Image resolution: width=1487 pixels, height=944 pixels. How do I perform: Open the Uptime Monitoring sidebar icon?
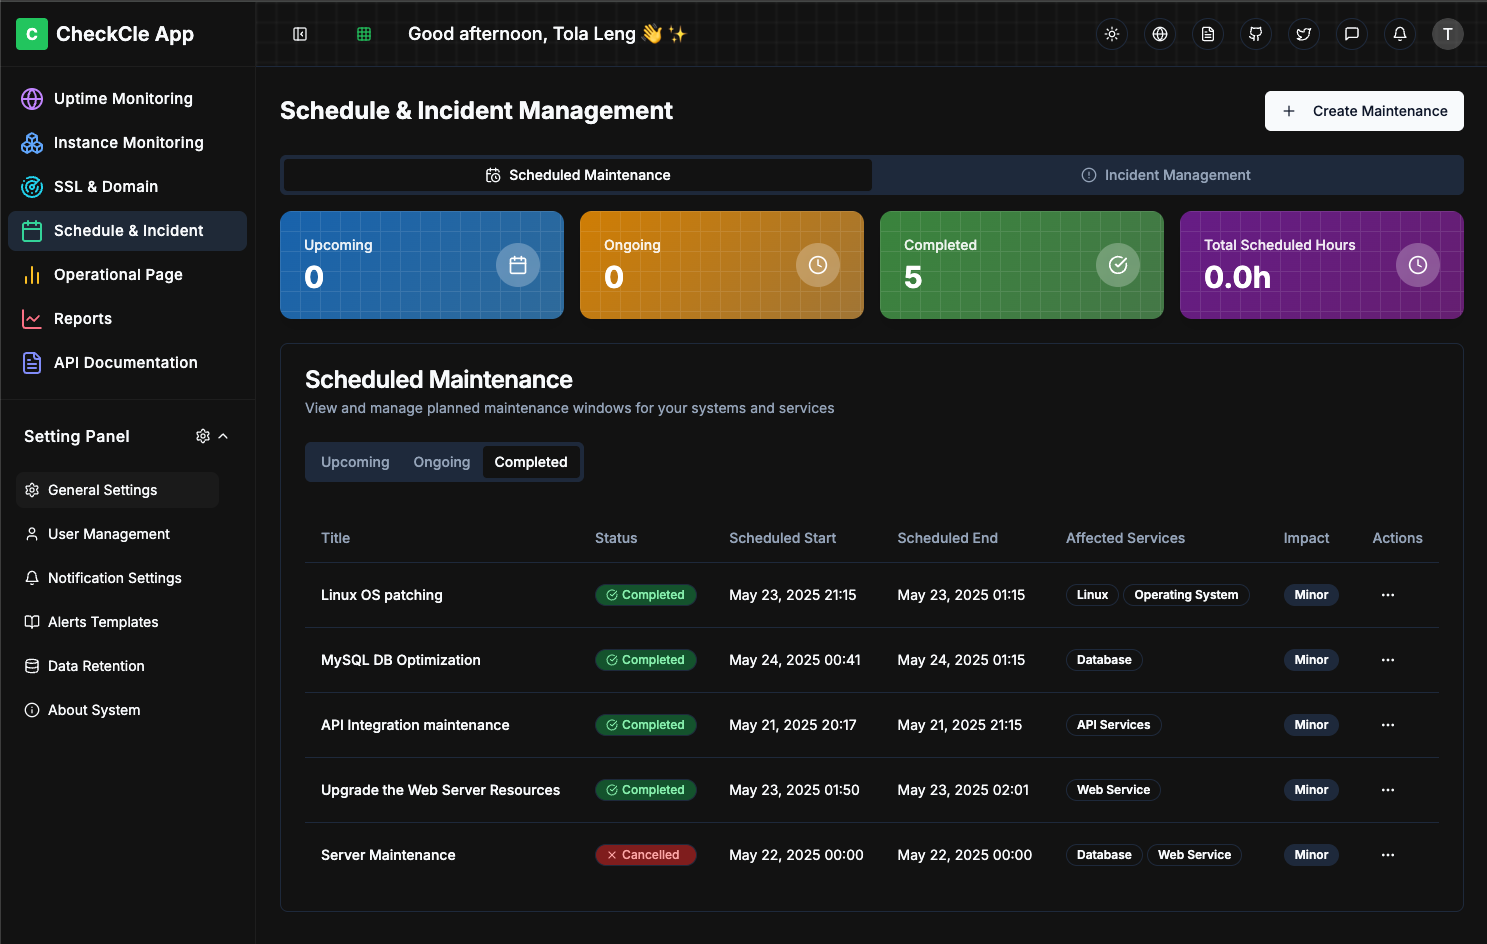(x=32, y=98)
